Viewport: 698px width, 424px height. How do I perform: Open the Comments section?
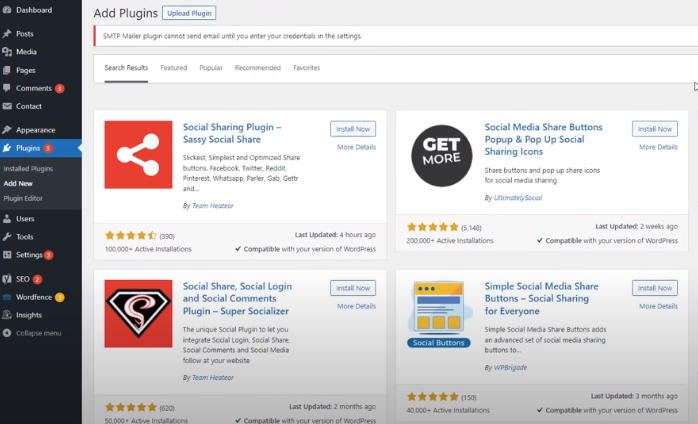pyautogui.click(x=34, y=88)
